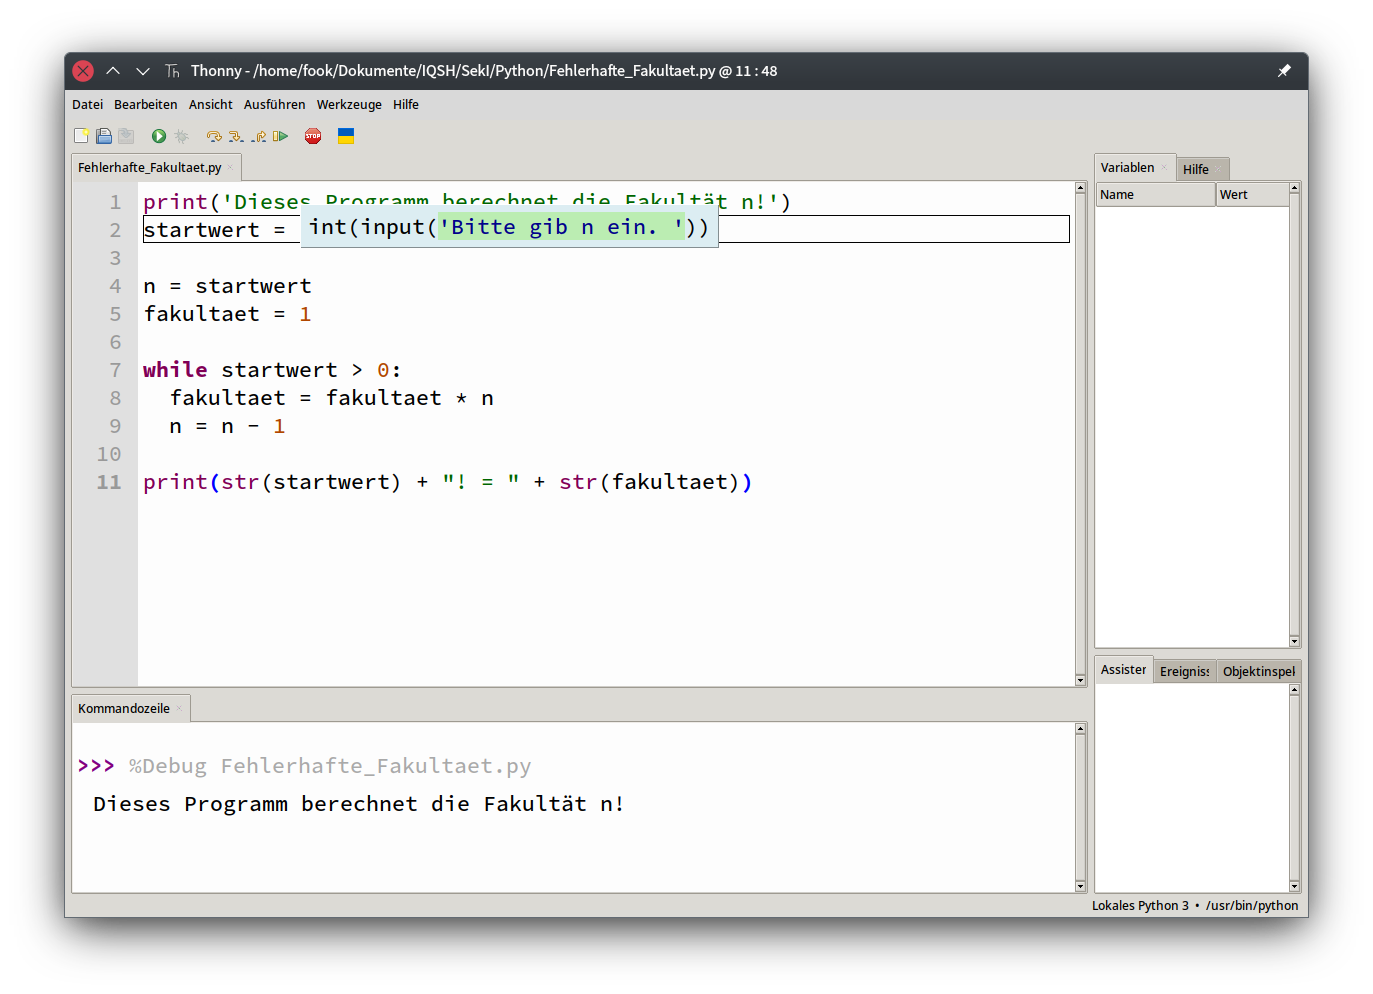Click the Thonny app icon in title bar

coord(173,71)
